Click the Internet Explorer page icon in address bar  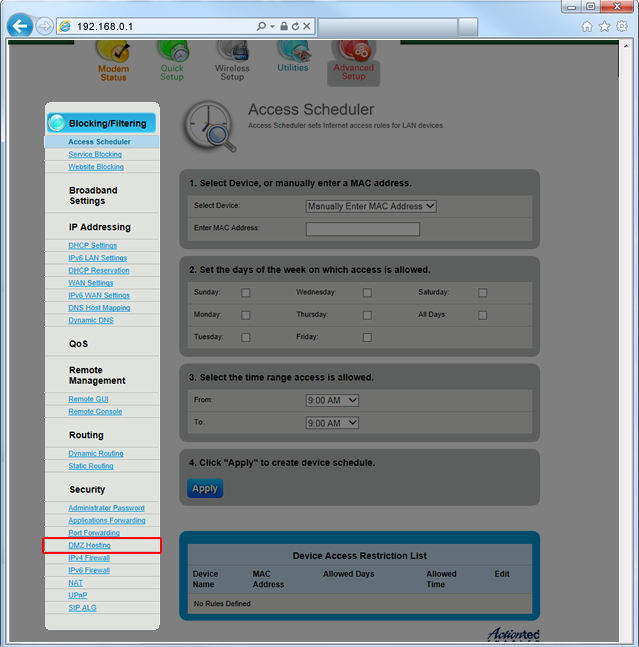[x=65, y=26]
